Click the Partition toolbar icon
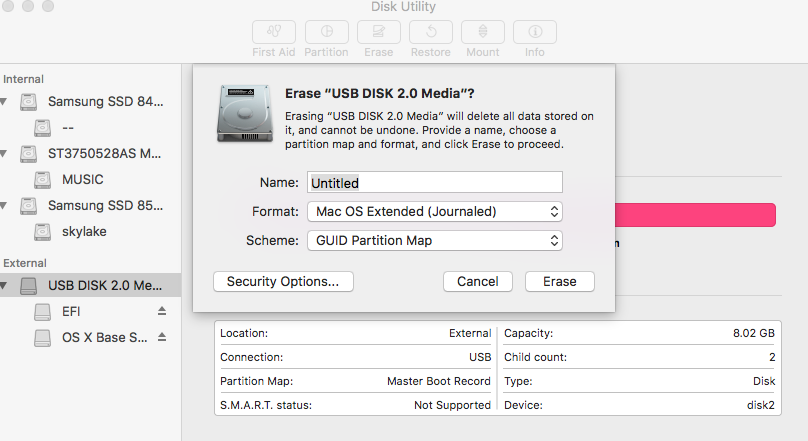This screenshot has width=808, height=441. [x=326, y=32]
